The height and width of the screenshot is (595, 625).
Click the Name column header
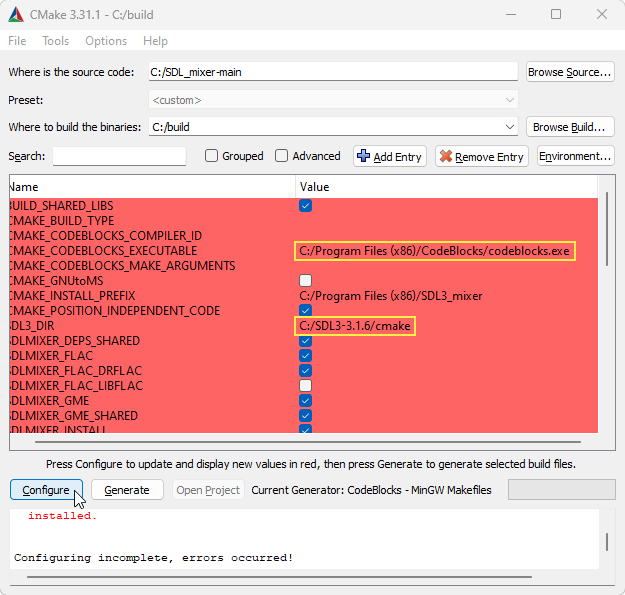[152, 187]
